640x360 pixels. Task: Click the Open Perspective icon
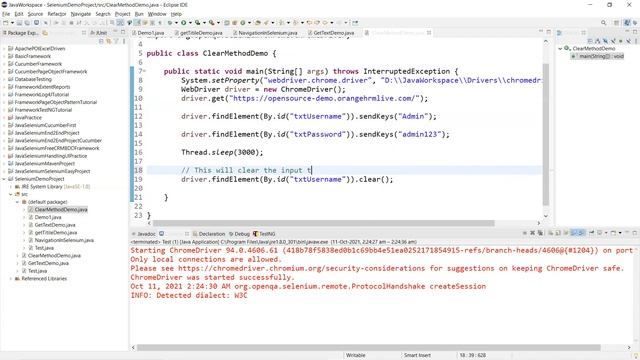[616, 23]
